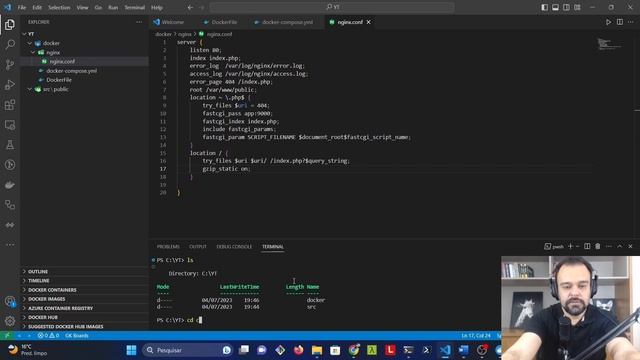
Task: Toggle the secondary side bar layout
Action: pos(567,7)
